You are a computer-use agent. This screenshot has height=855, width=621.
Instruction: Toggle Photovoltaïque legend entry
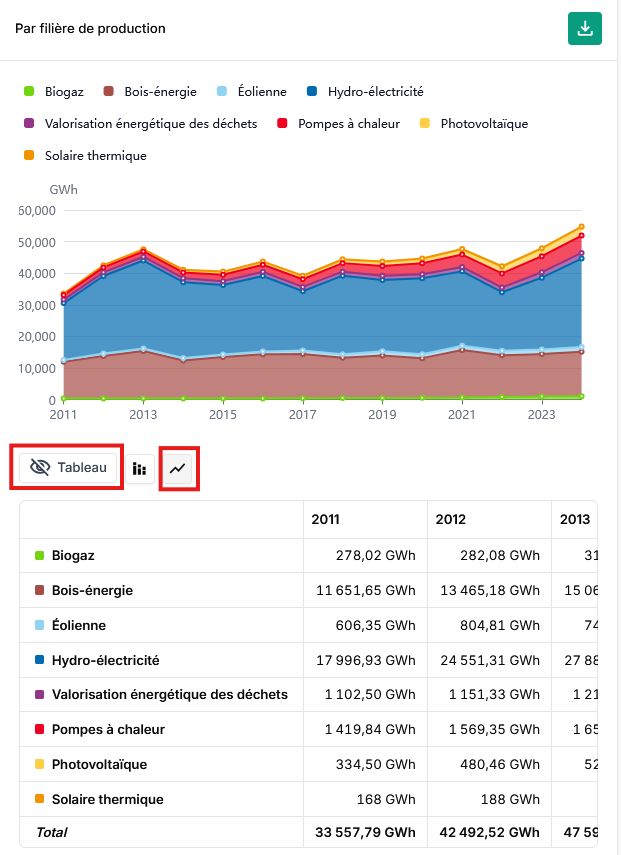click(x=474, y=124)
